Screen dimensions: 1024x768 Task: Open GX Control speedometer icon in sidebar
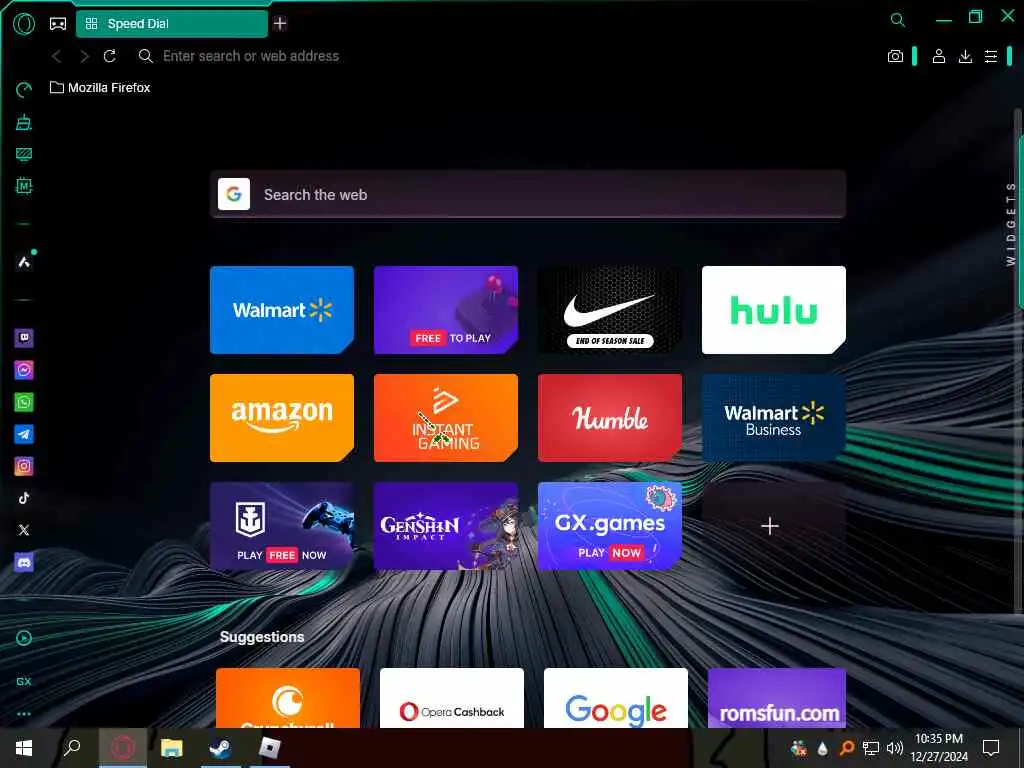pos(24,89)
